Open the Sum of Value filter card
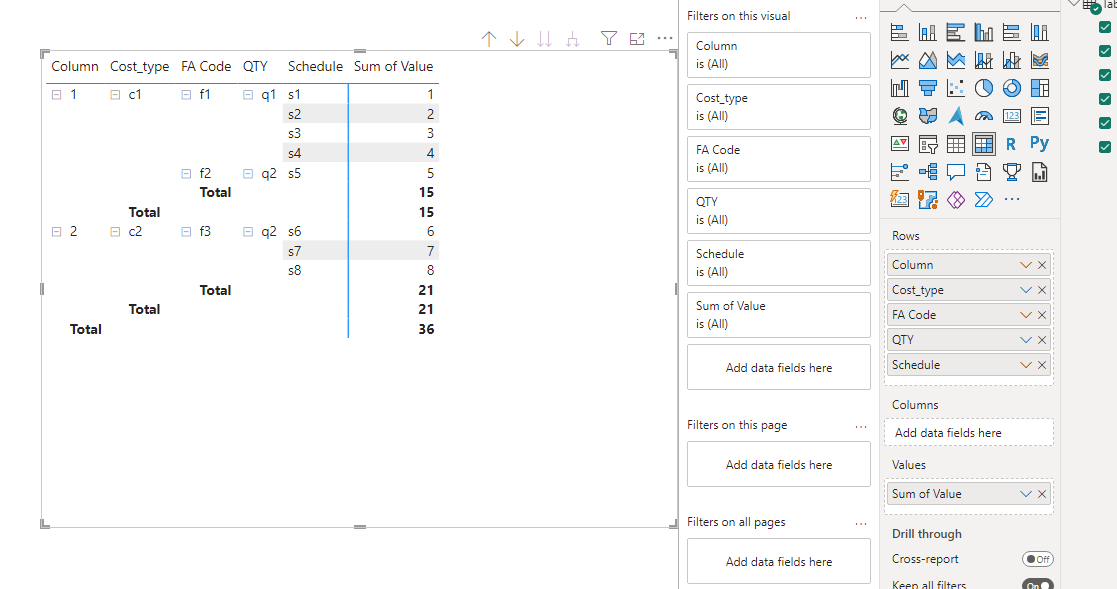The height and width of the screenshot is (589, 1117). tap(779, 315)
